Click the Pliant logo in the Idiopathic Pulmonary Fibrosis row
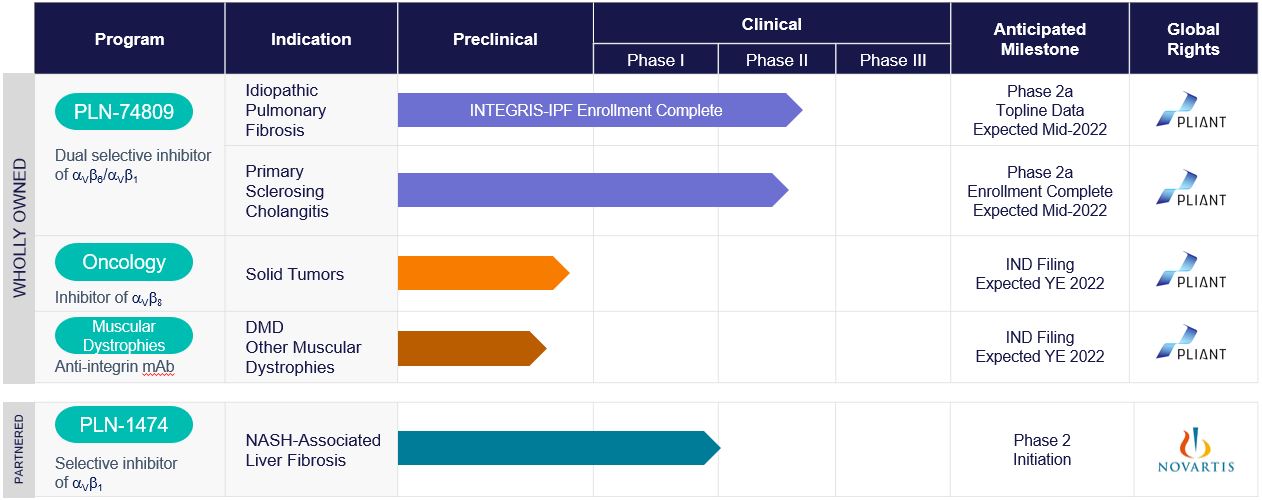The image size is (1262, 500). (x=1191, y=111)
